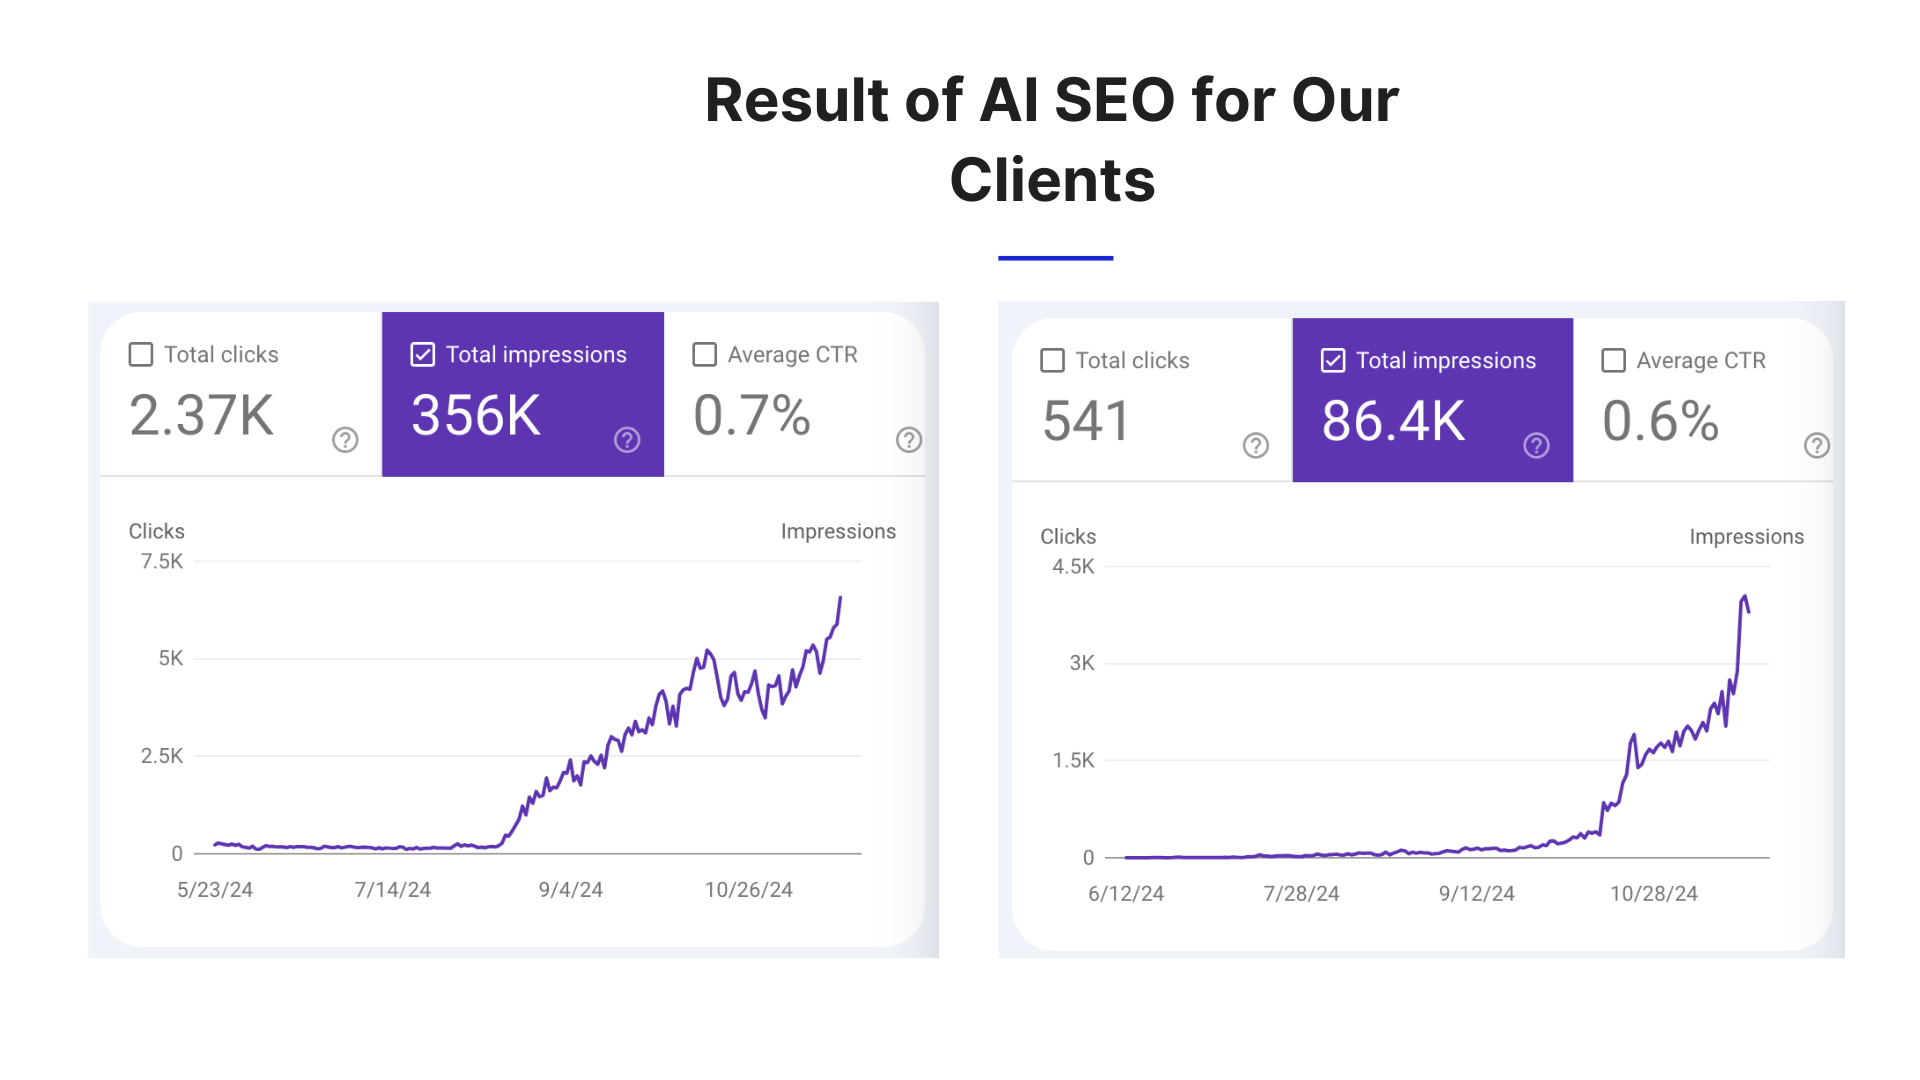Viewport: 1920px width, 1080px height.
Task: Open help tooltip for 86.4K impressions
Action: 1537,446
